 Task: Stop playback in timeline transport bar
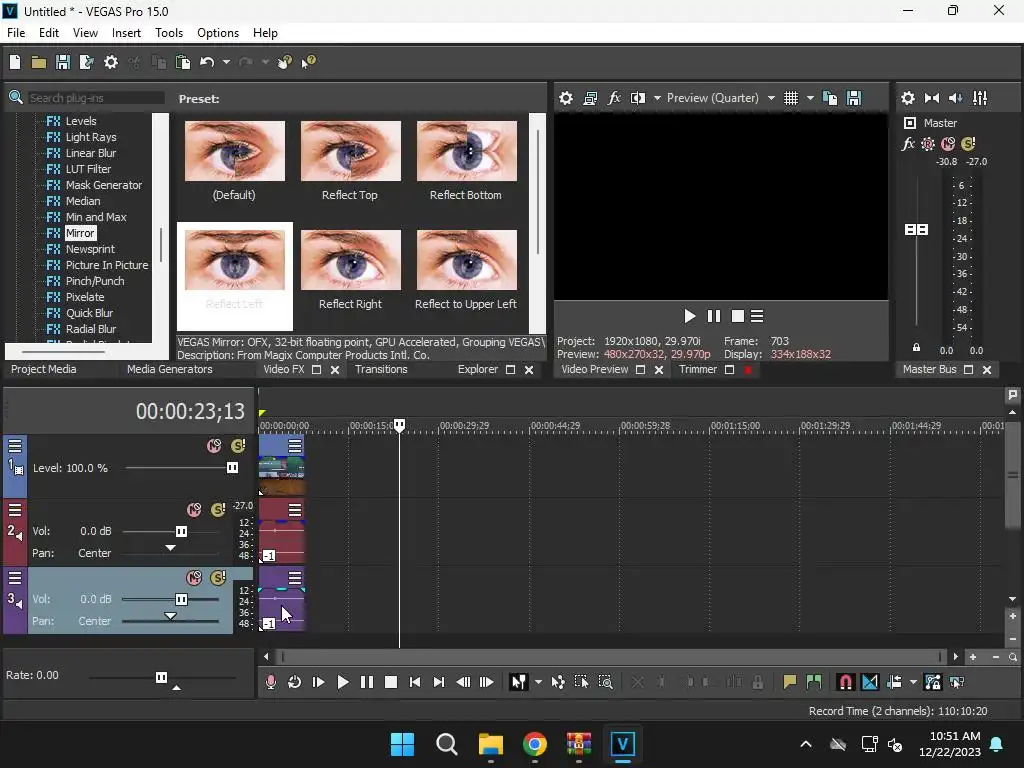coord(391,682)
